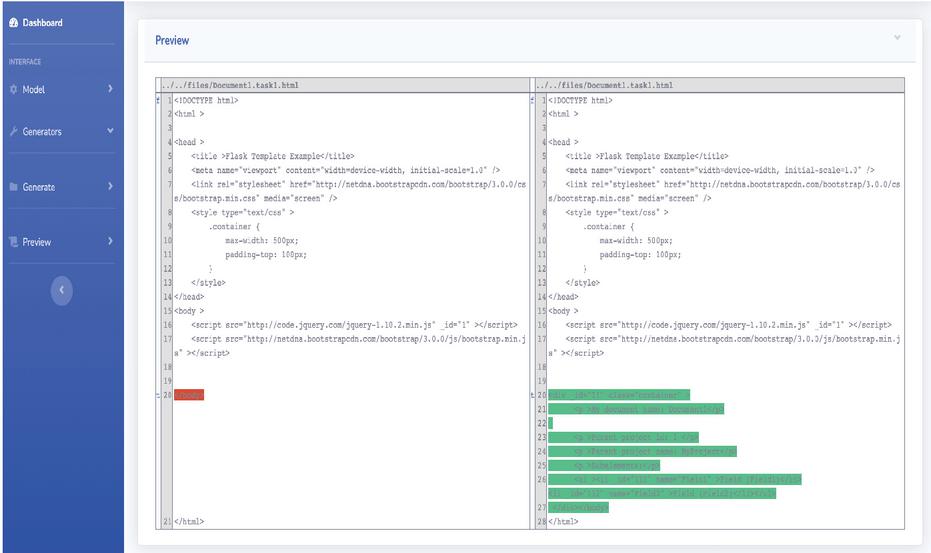The width and height of the screenshot is (931, 553).
Task: Open the Generate sidebar item
Action: click(39, 187)
